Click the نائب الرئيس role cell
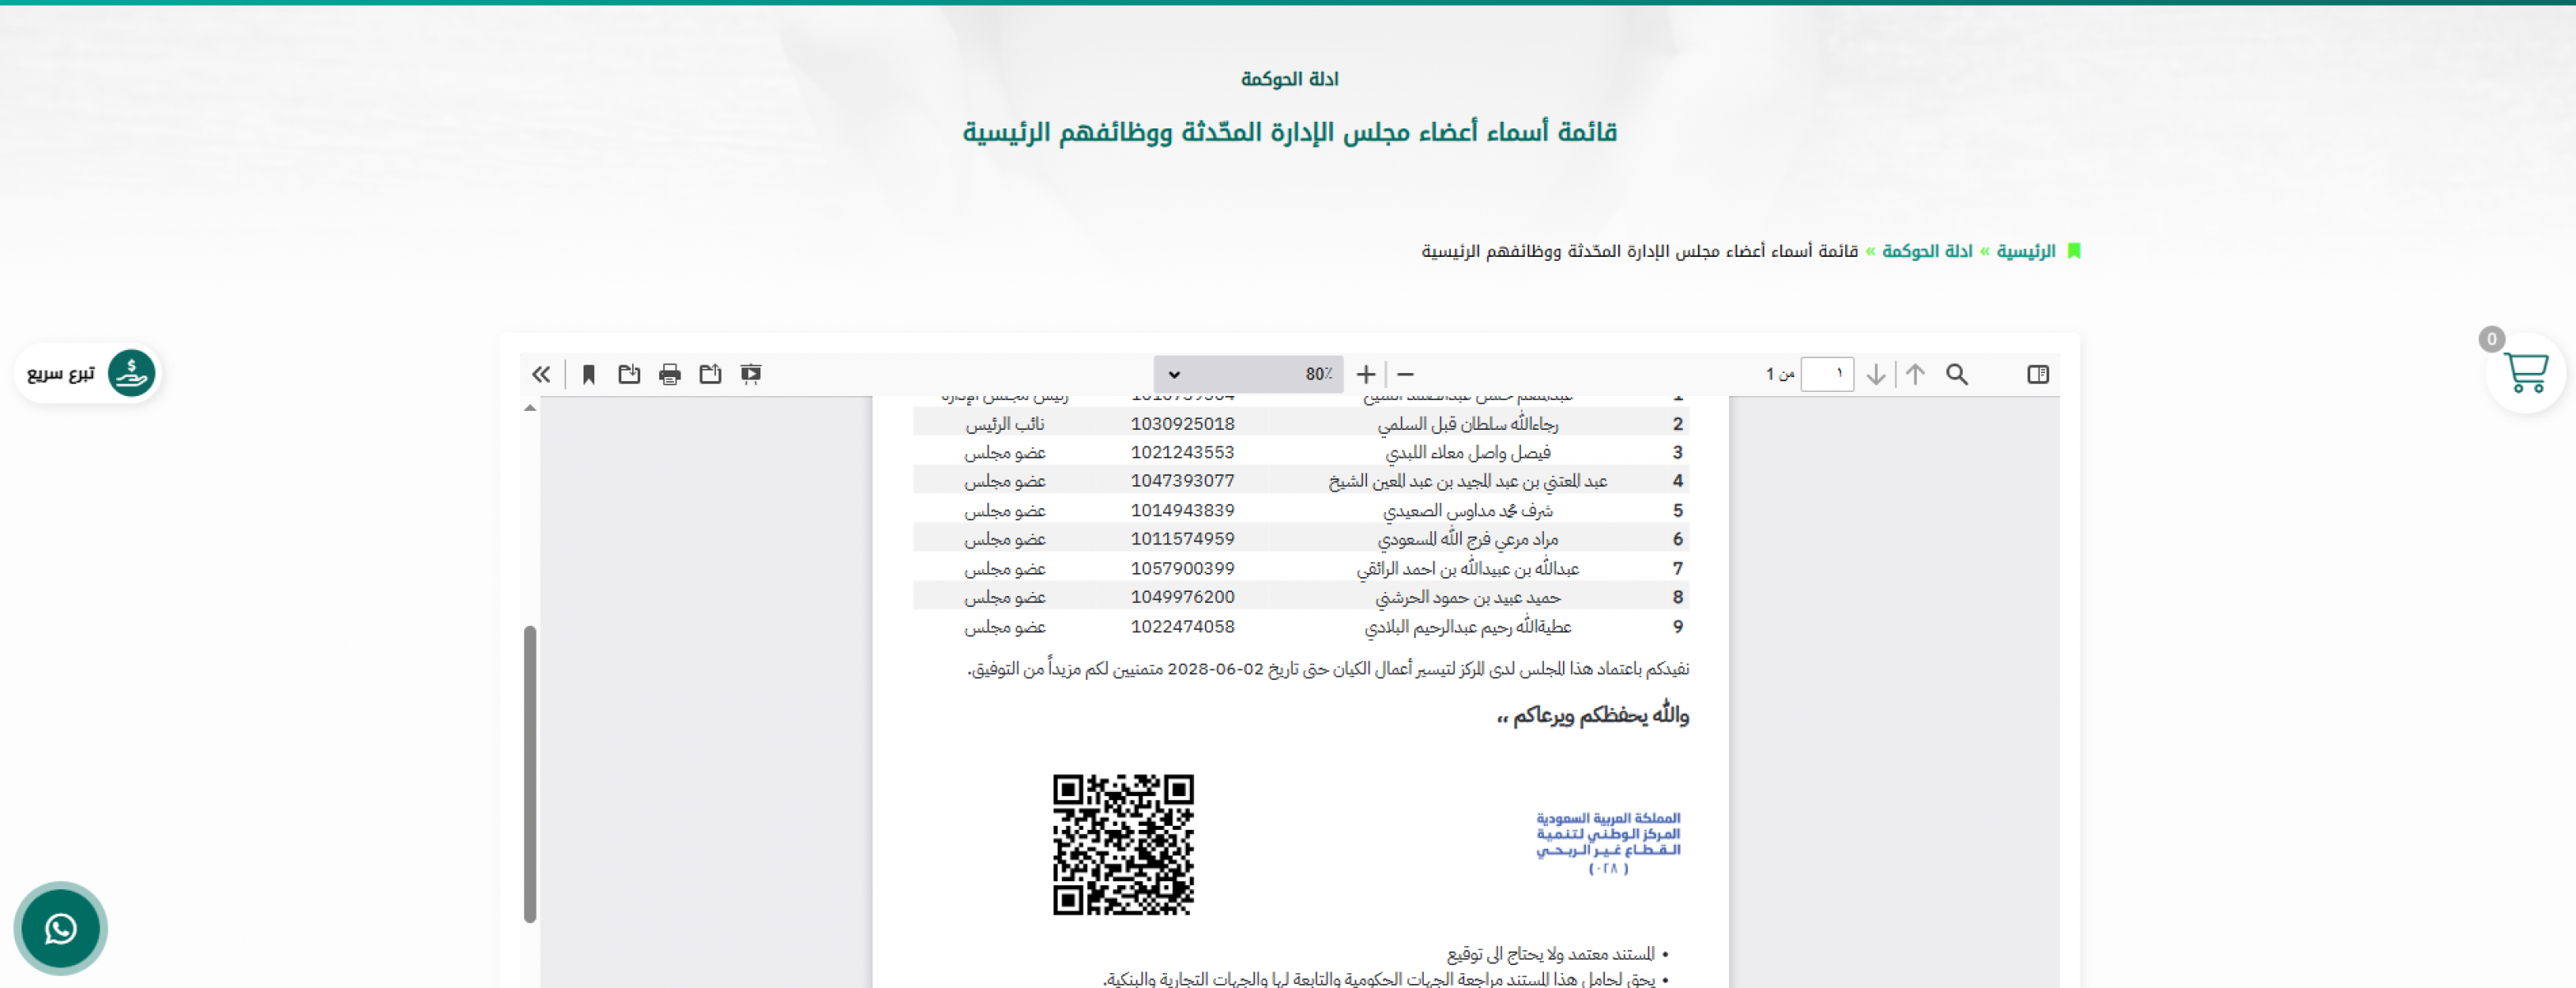Screen dimensions: 2576x988 tap(1005, 424)
